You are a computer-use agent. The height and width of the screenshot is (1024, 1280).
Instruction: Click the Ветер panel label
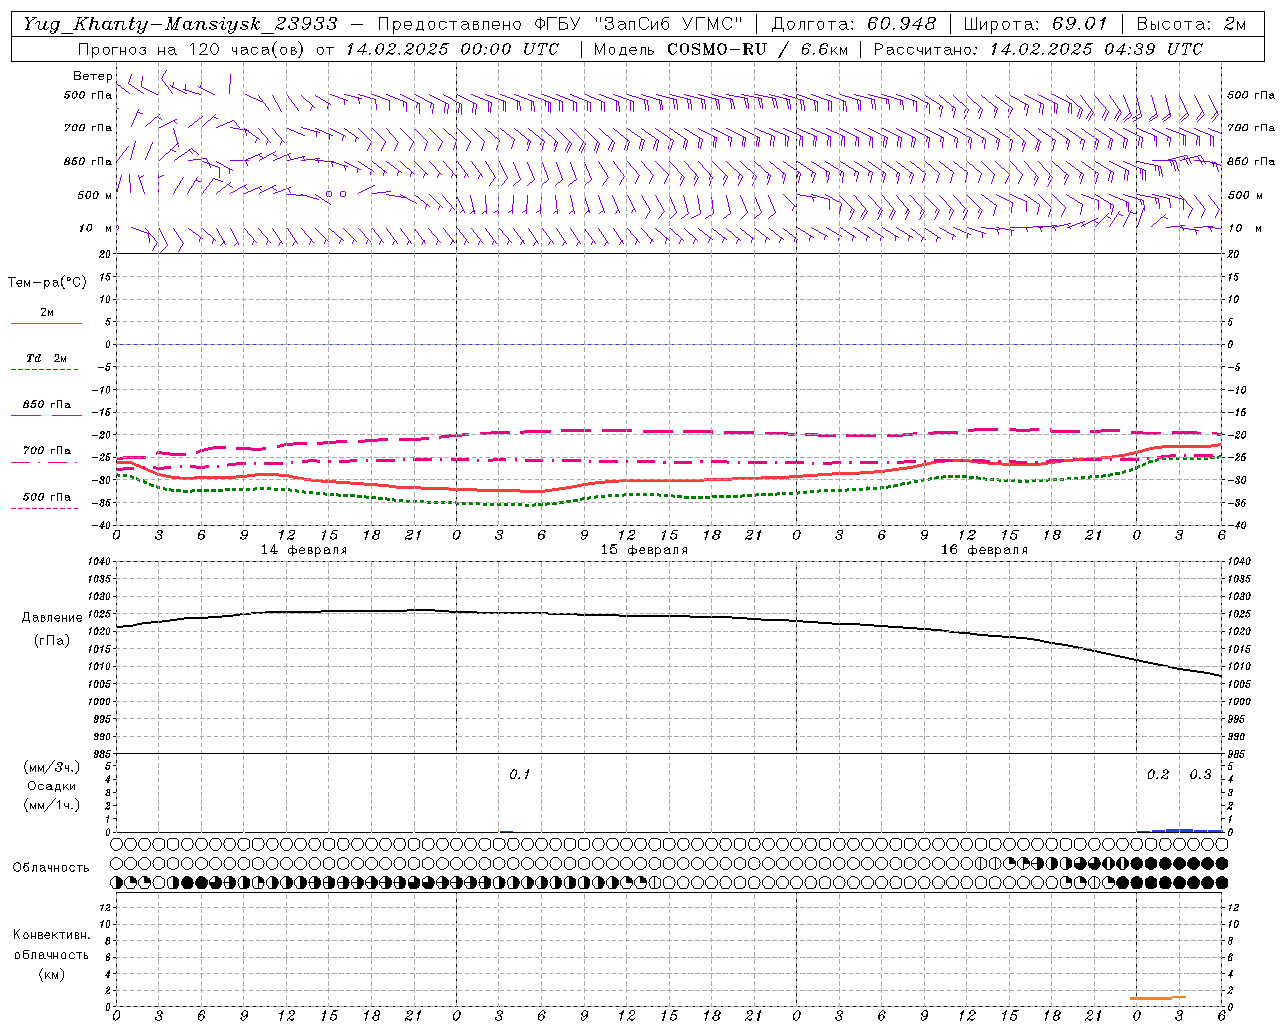92,76
